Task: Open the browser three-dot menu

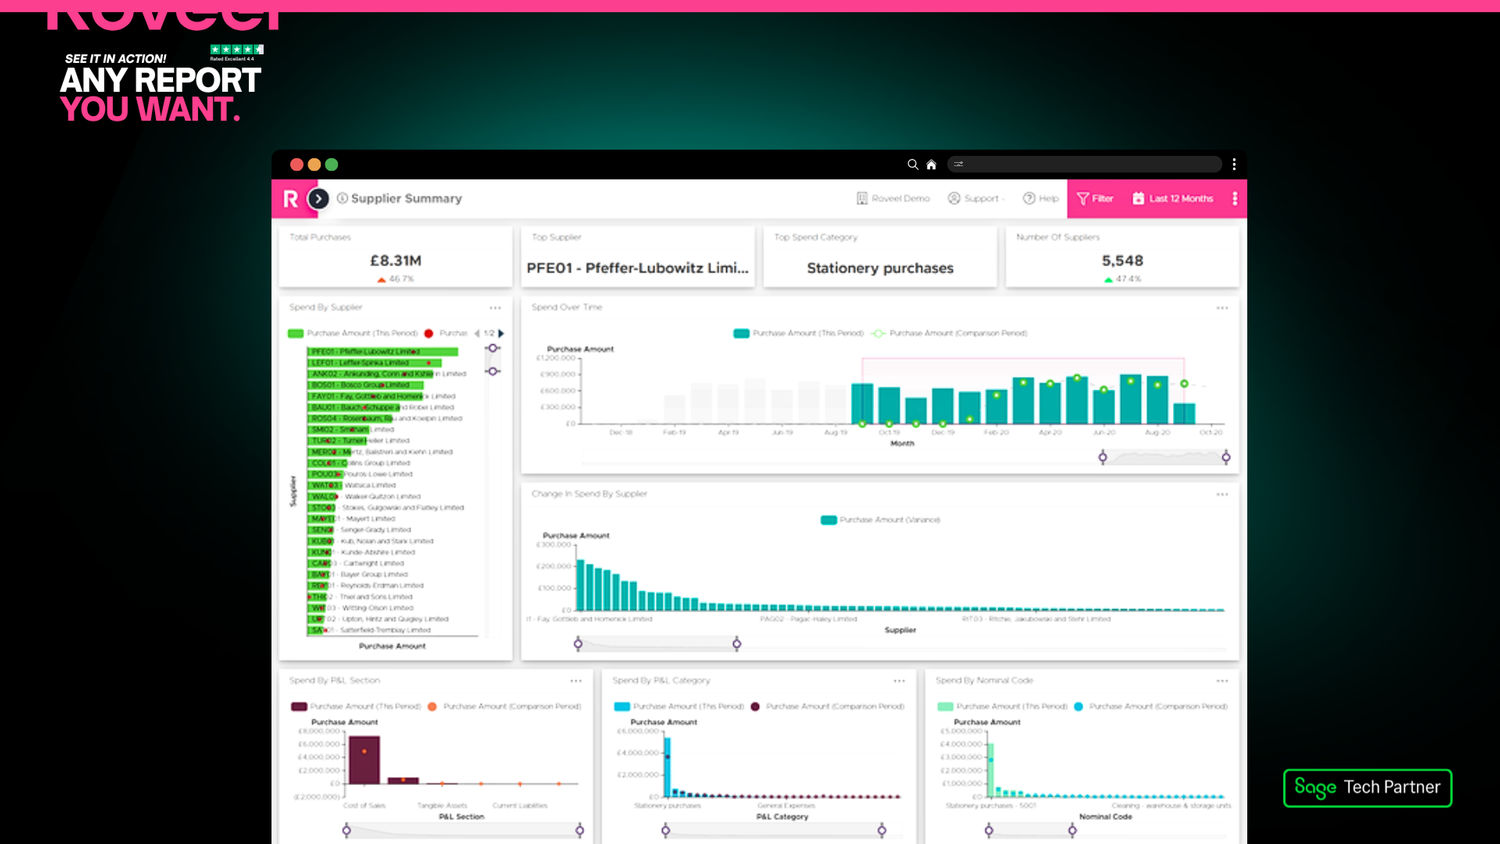Action: pos(1234,164)
